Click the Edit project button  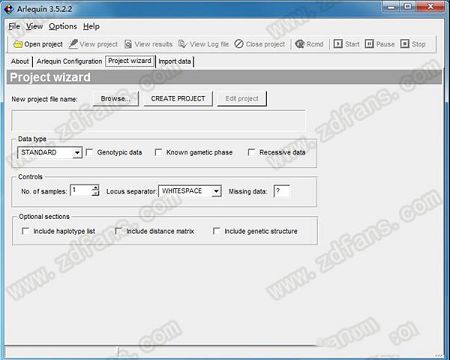[x=242, y=99]
